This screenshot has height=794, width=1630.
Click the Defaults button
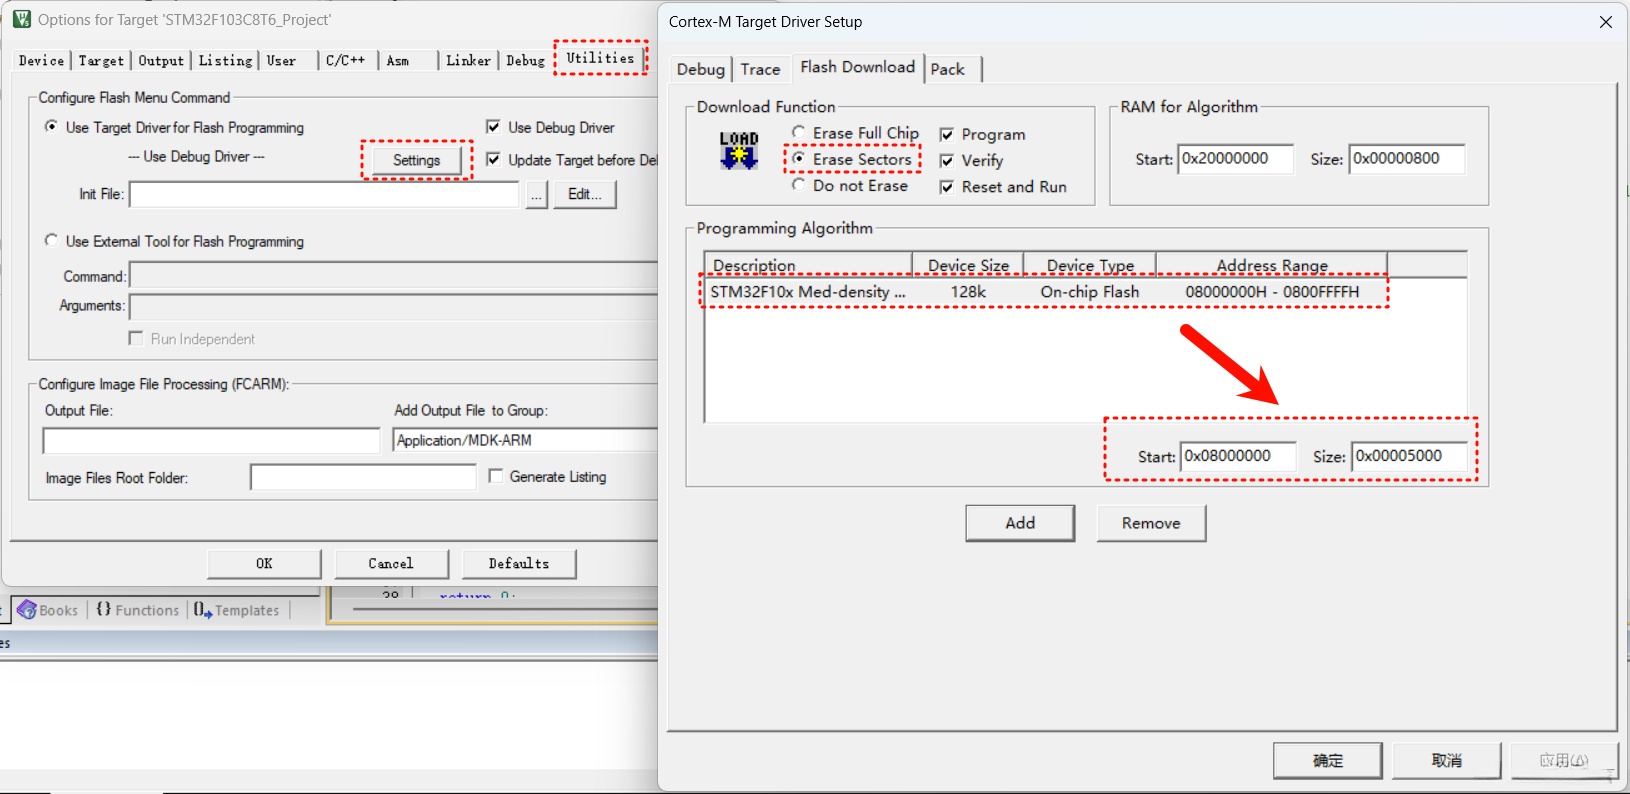pyautogui.click(x=519, y=563)
